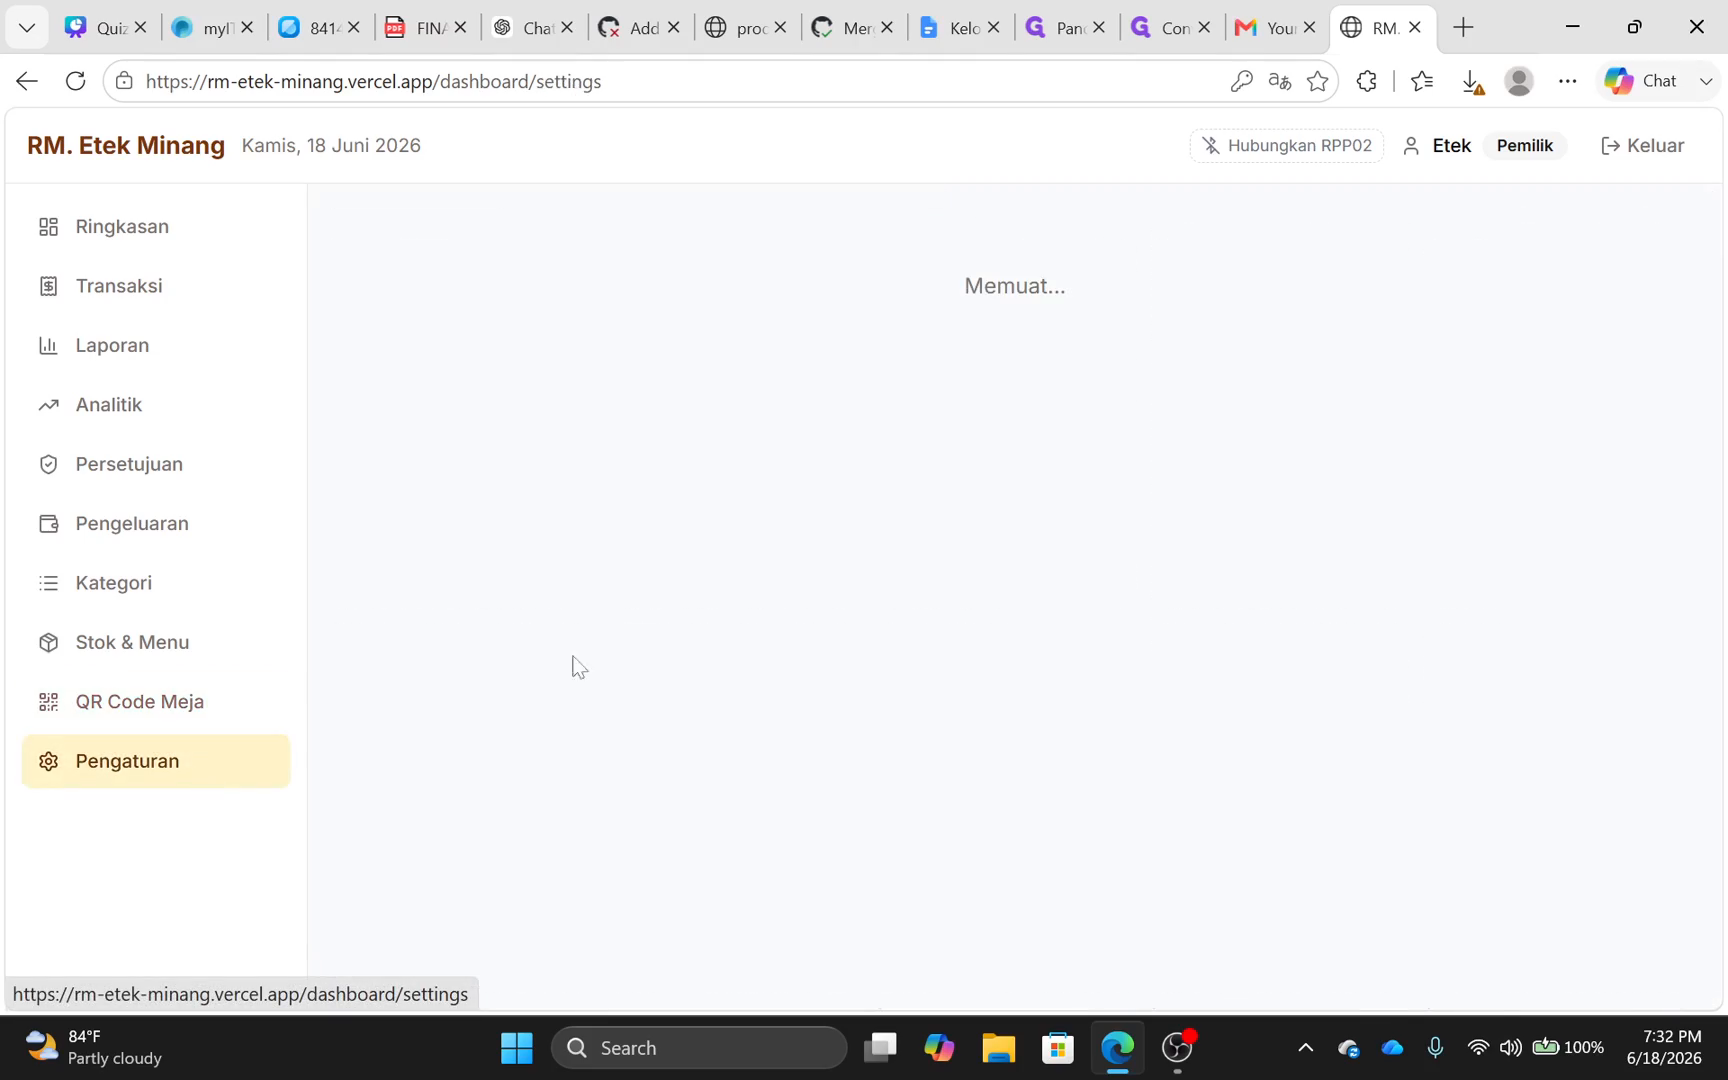Expand the tab search dropdown

coord(27,27)
